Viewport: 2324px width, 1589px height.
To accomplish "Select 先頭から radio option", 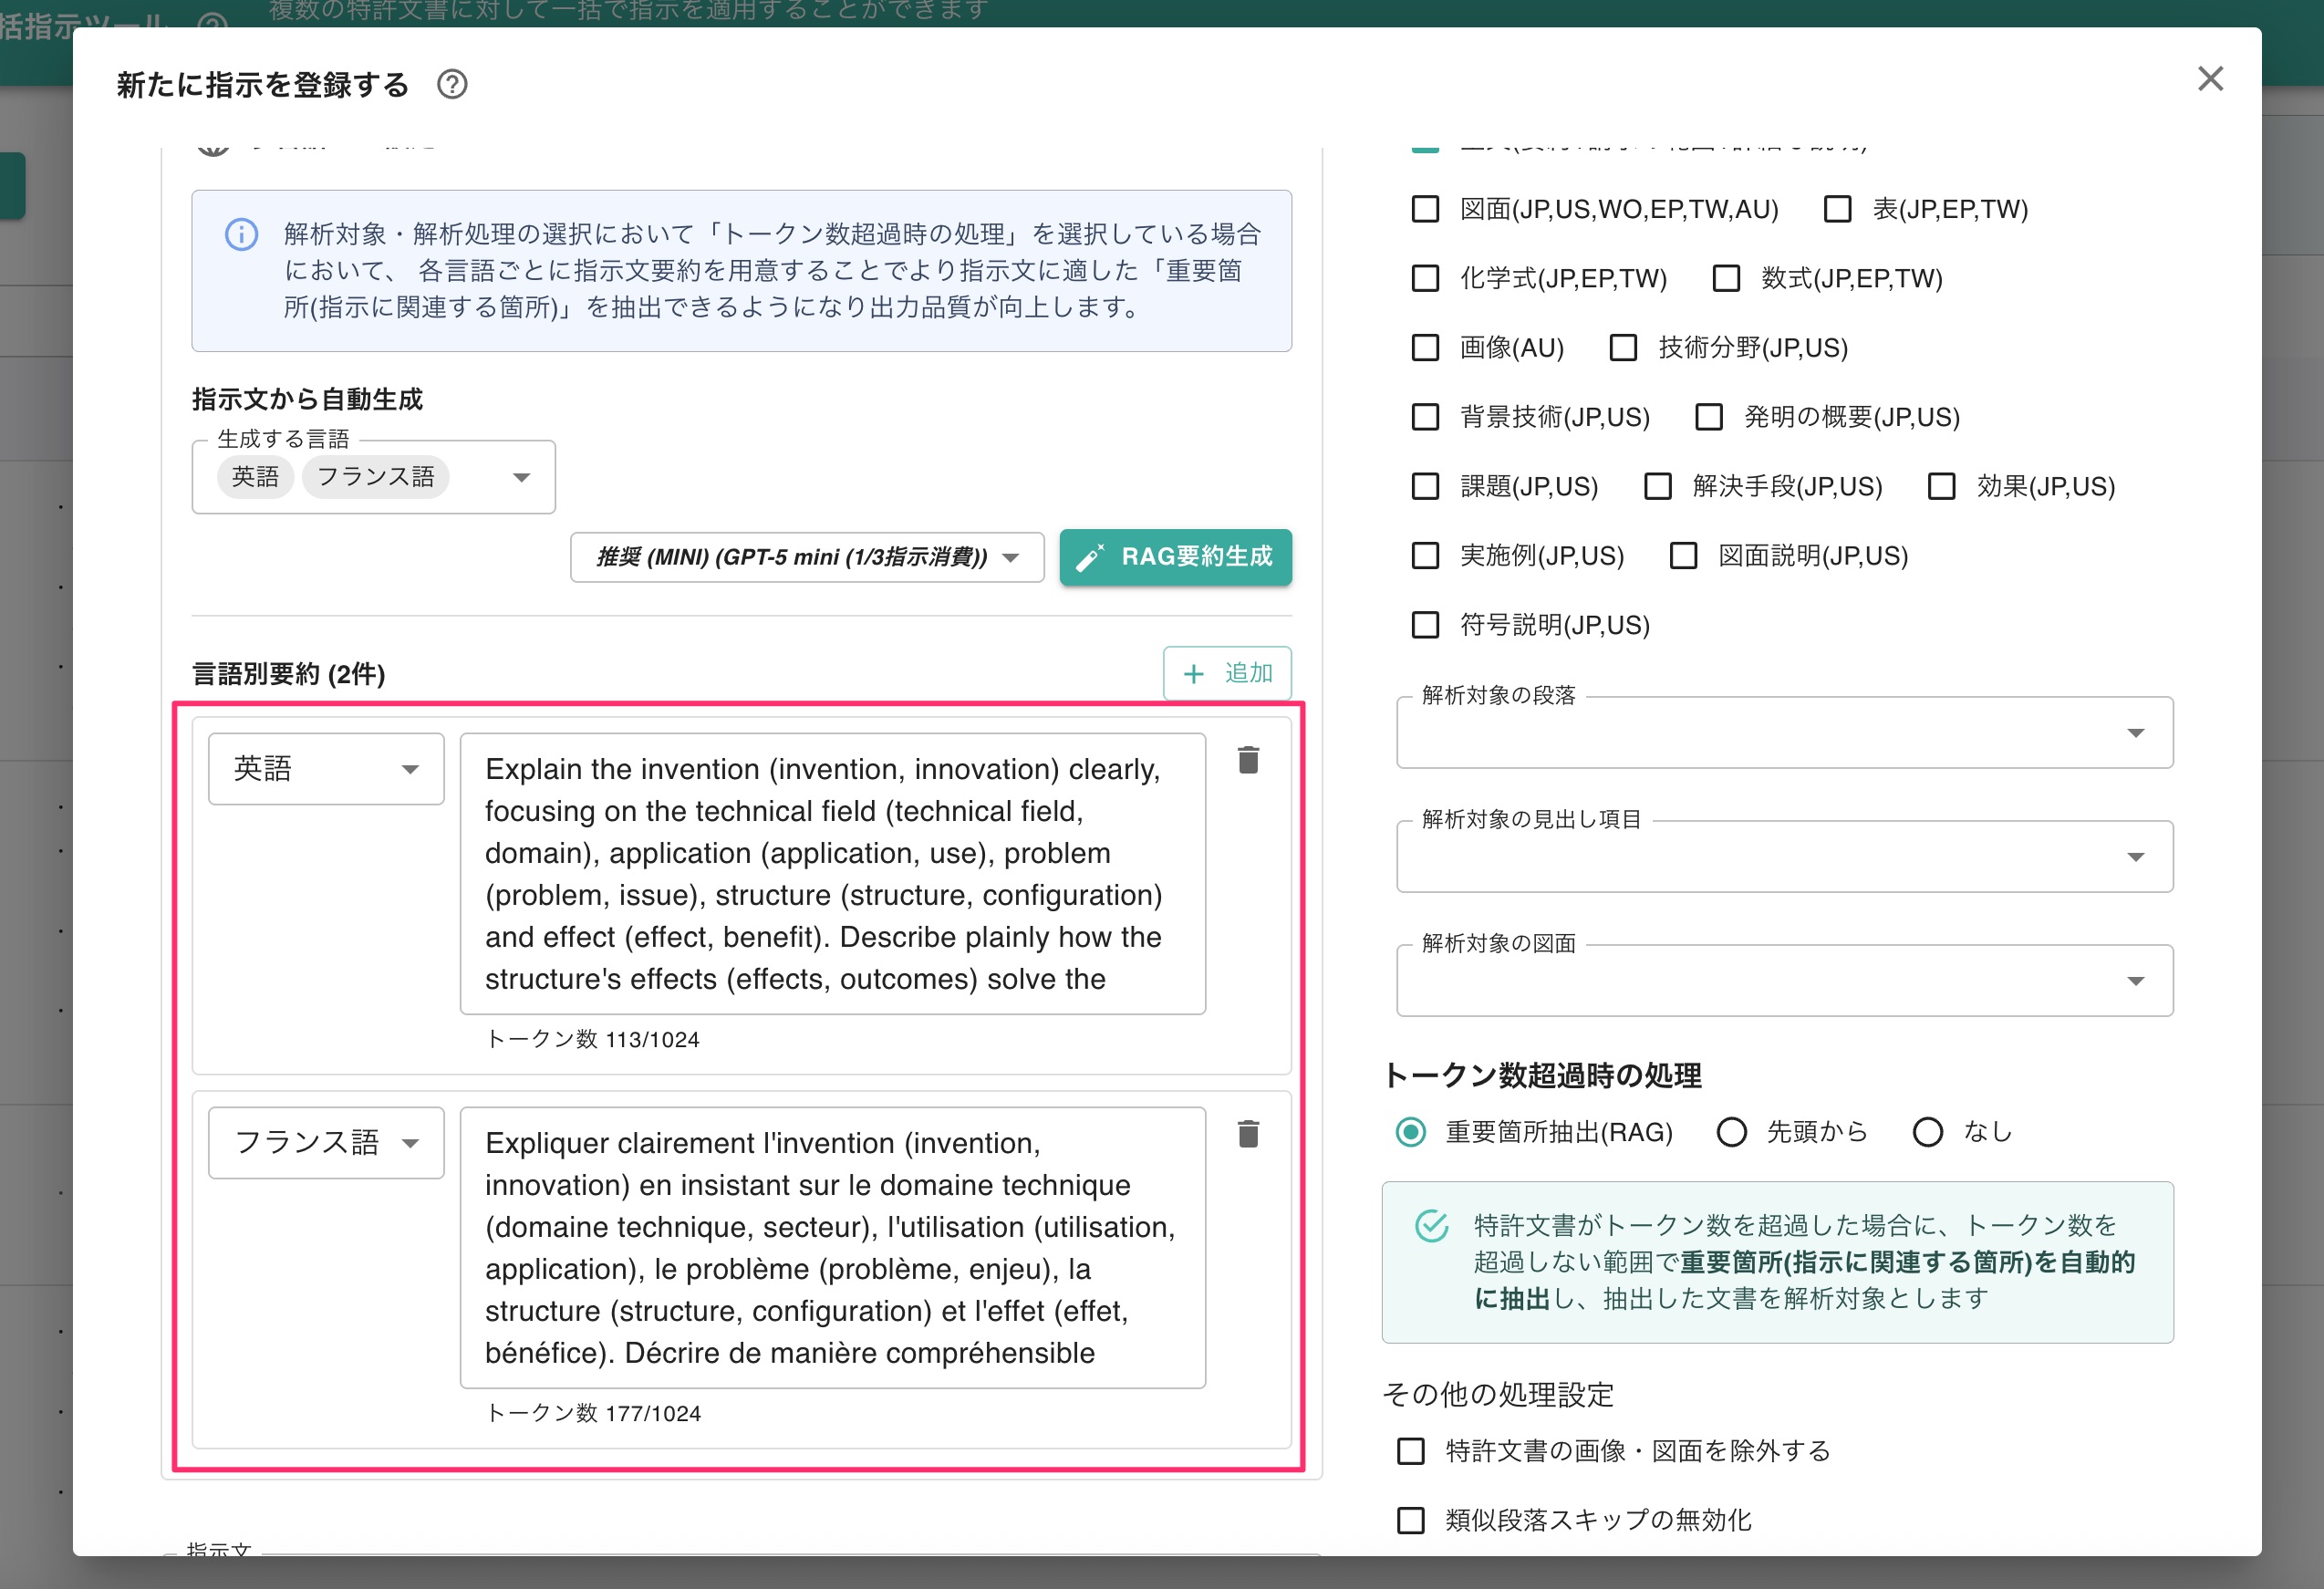I will click(x=1731, y=1132).
